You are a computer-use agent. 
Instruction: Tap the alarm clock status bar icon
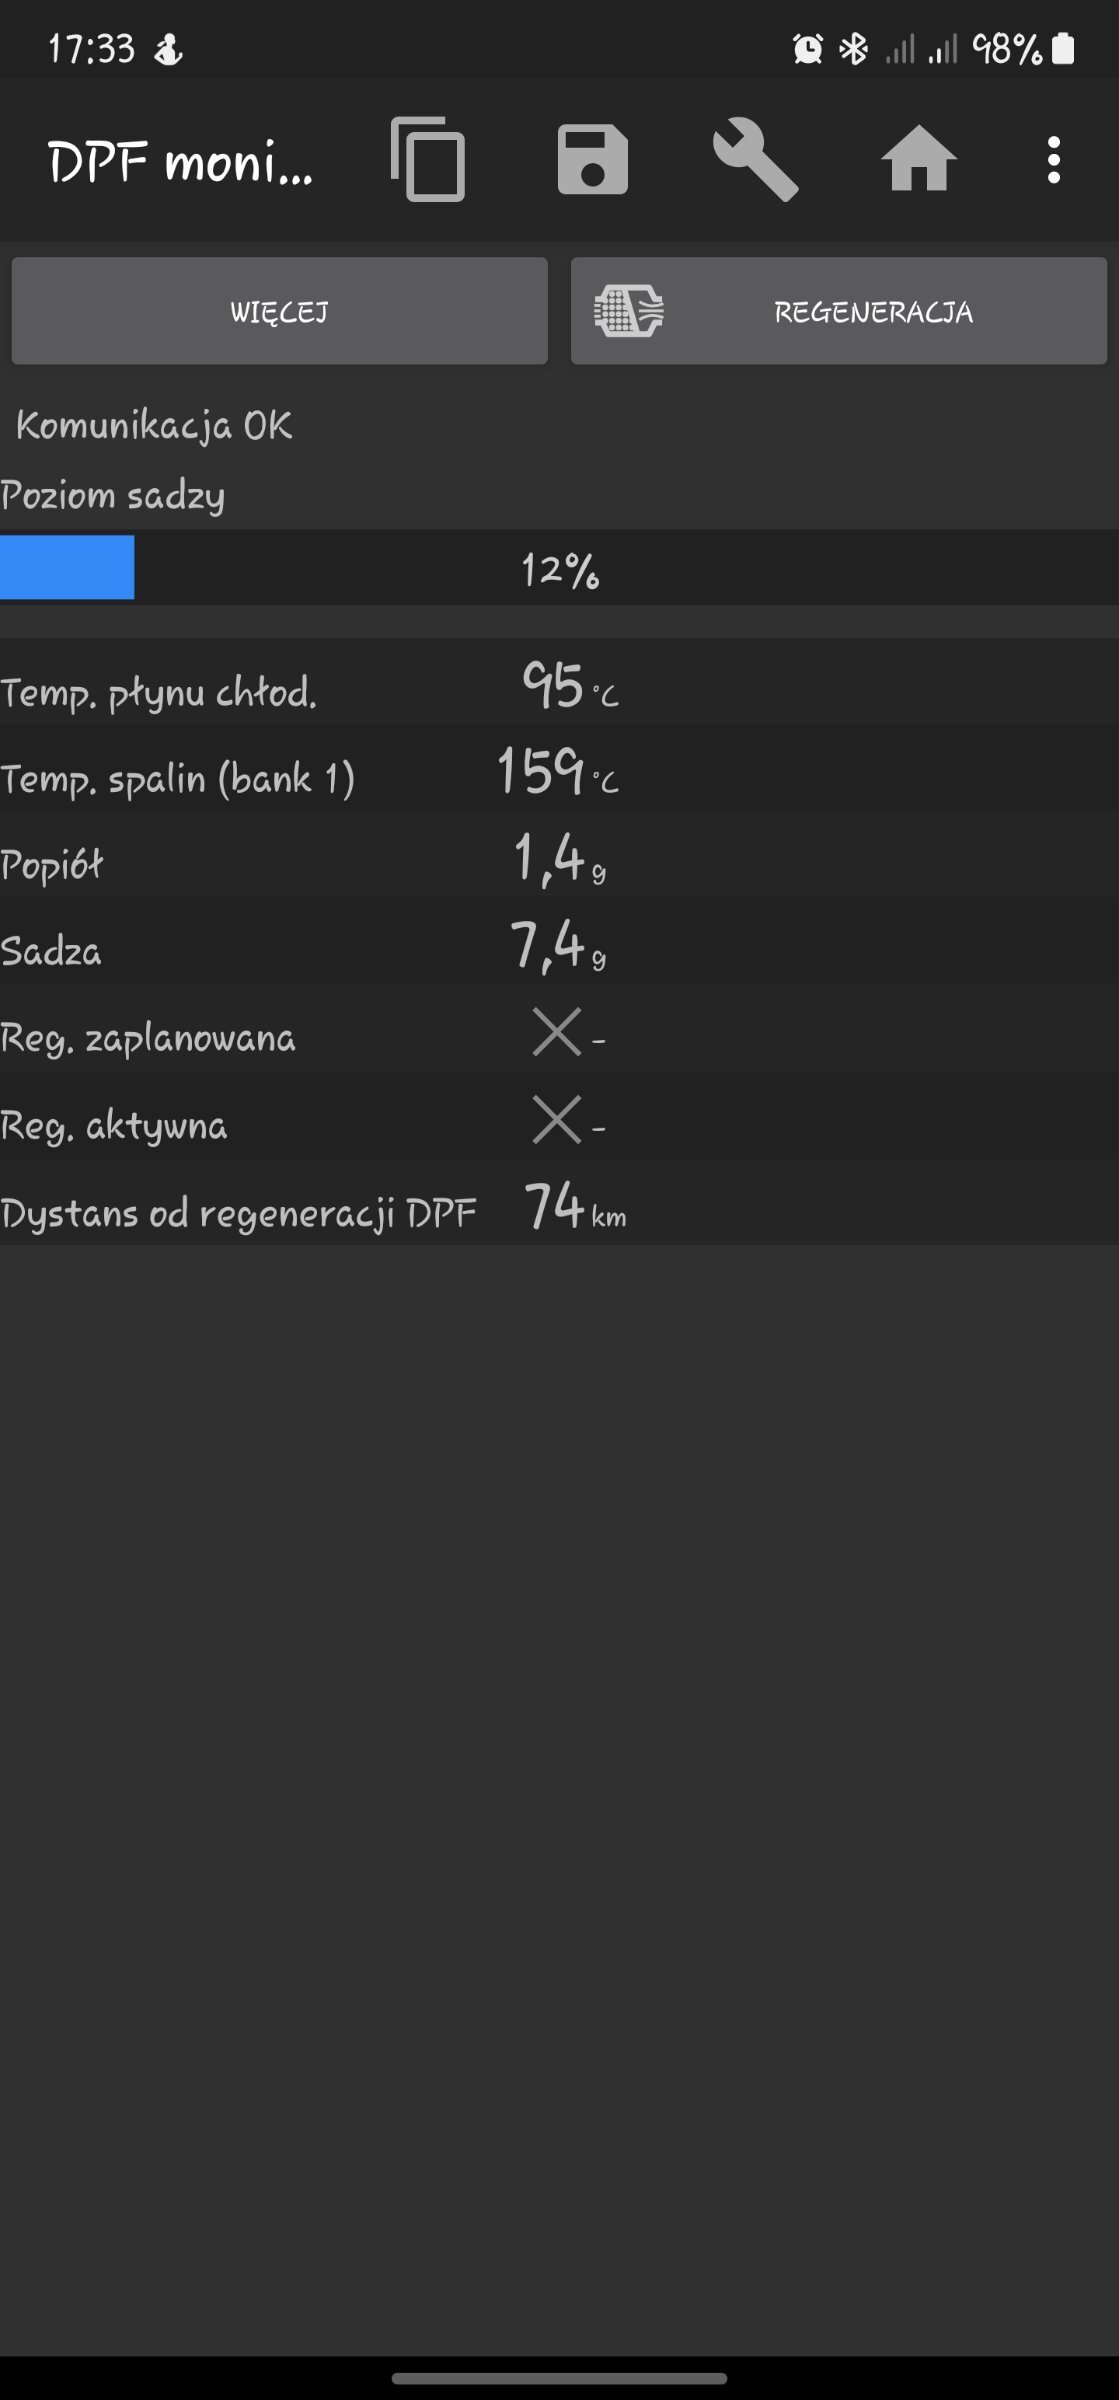pos(807,48)
